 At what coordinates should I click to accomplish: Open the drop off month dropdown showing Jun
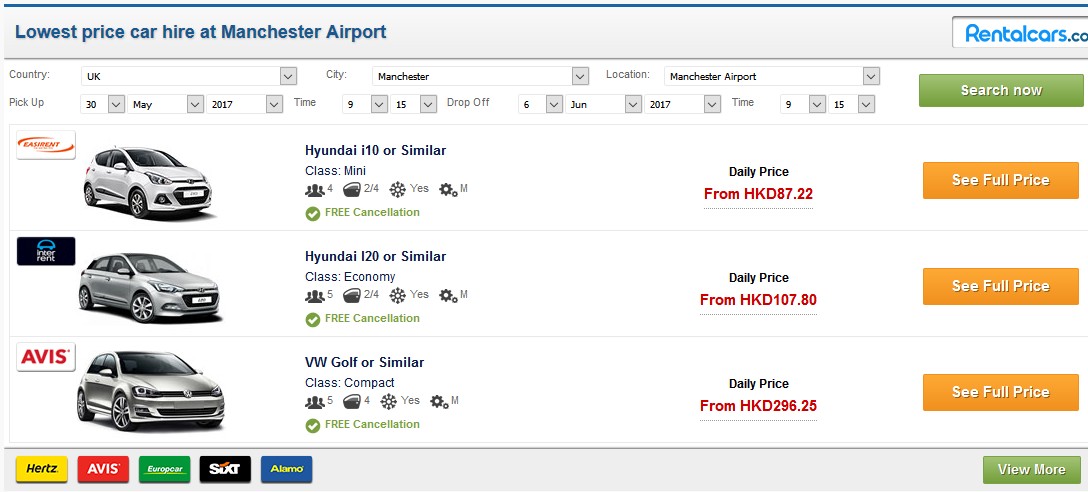click(x=604, y=104)
